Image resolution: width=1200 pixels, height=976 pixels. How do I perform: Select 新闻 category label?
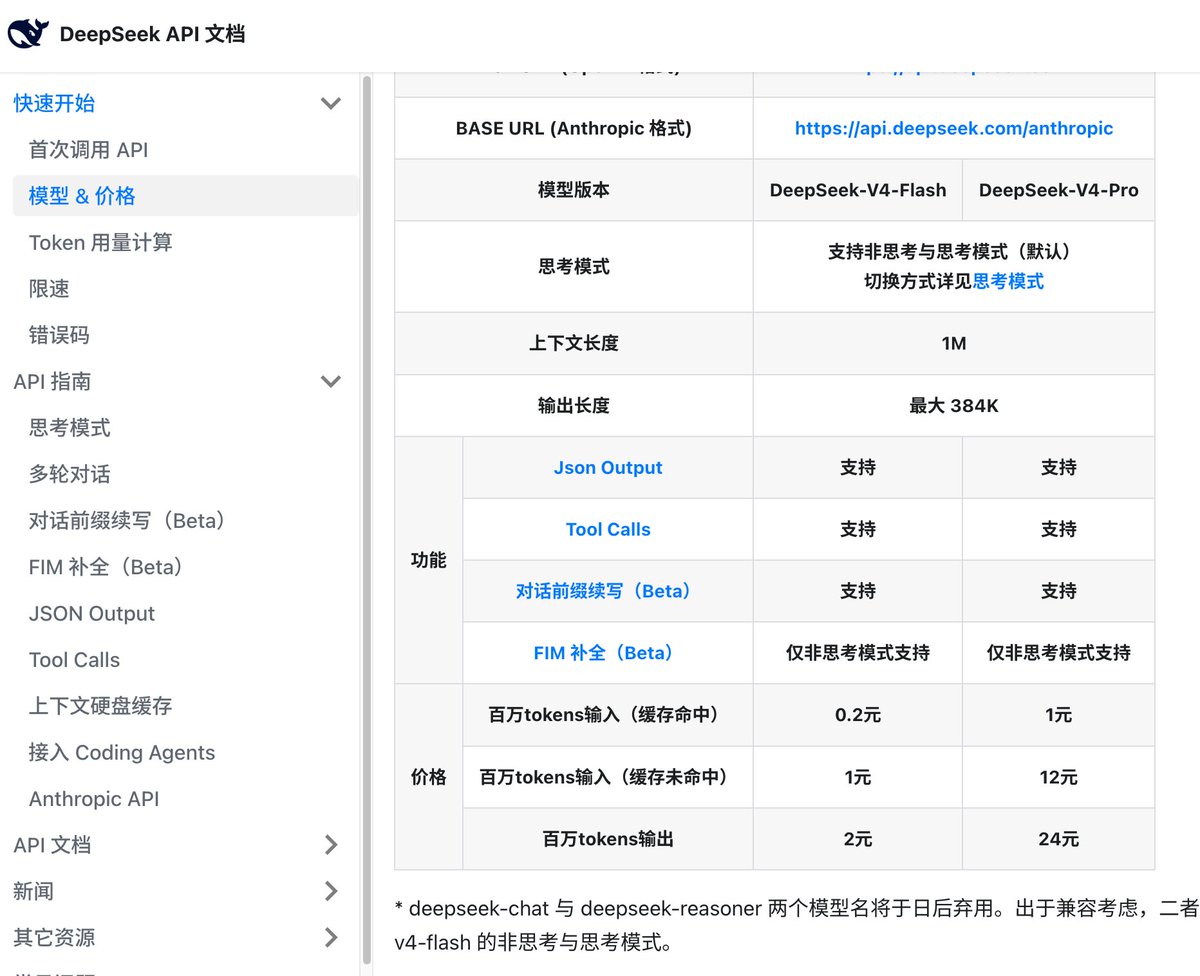(x=34, y=891)
